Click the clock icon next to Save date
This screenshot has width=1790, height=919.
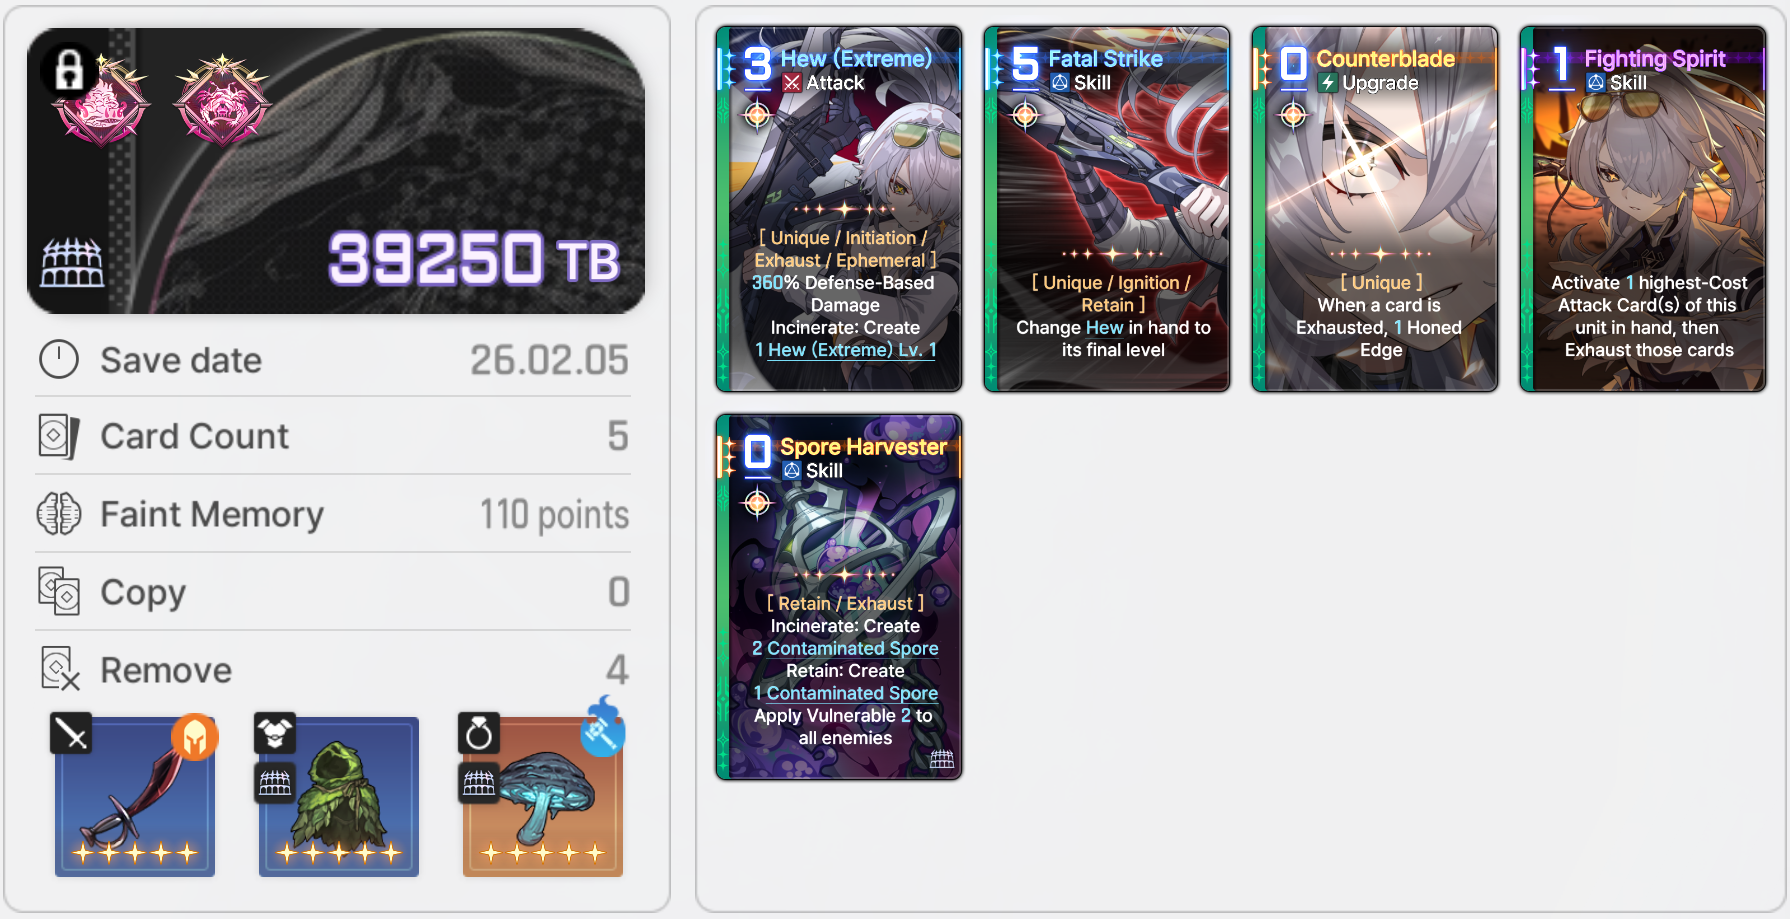click(x=59, y=359)
